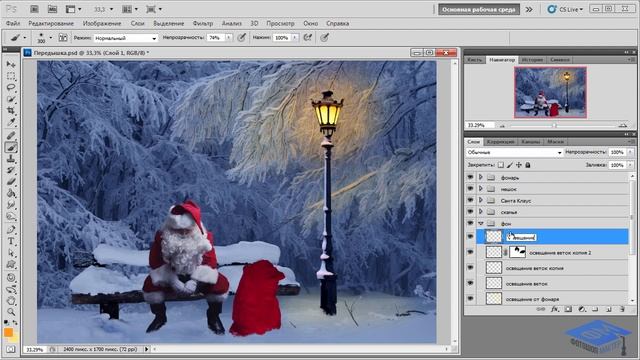Open the Фильтр menu

pos(202,23)
